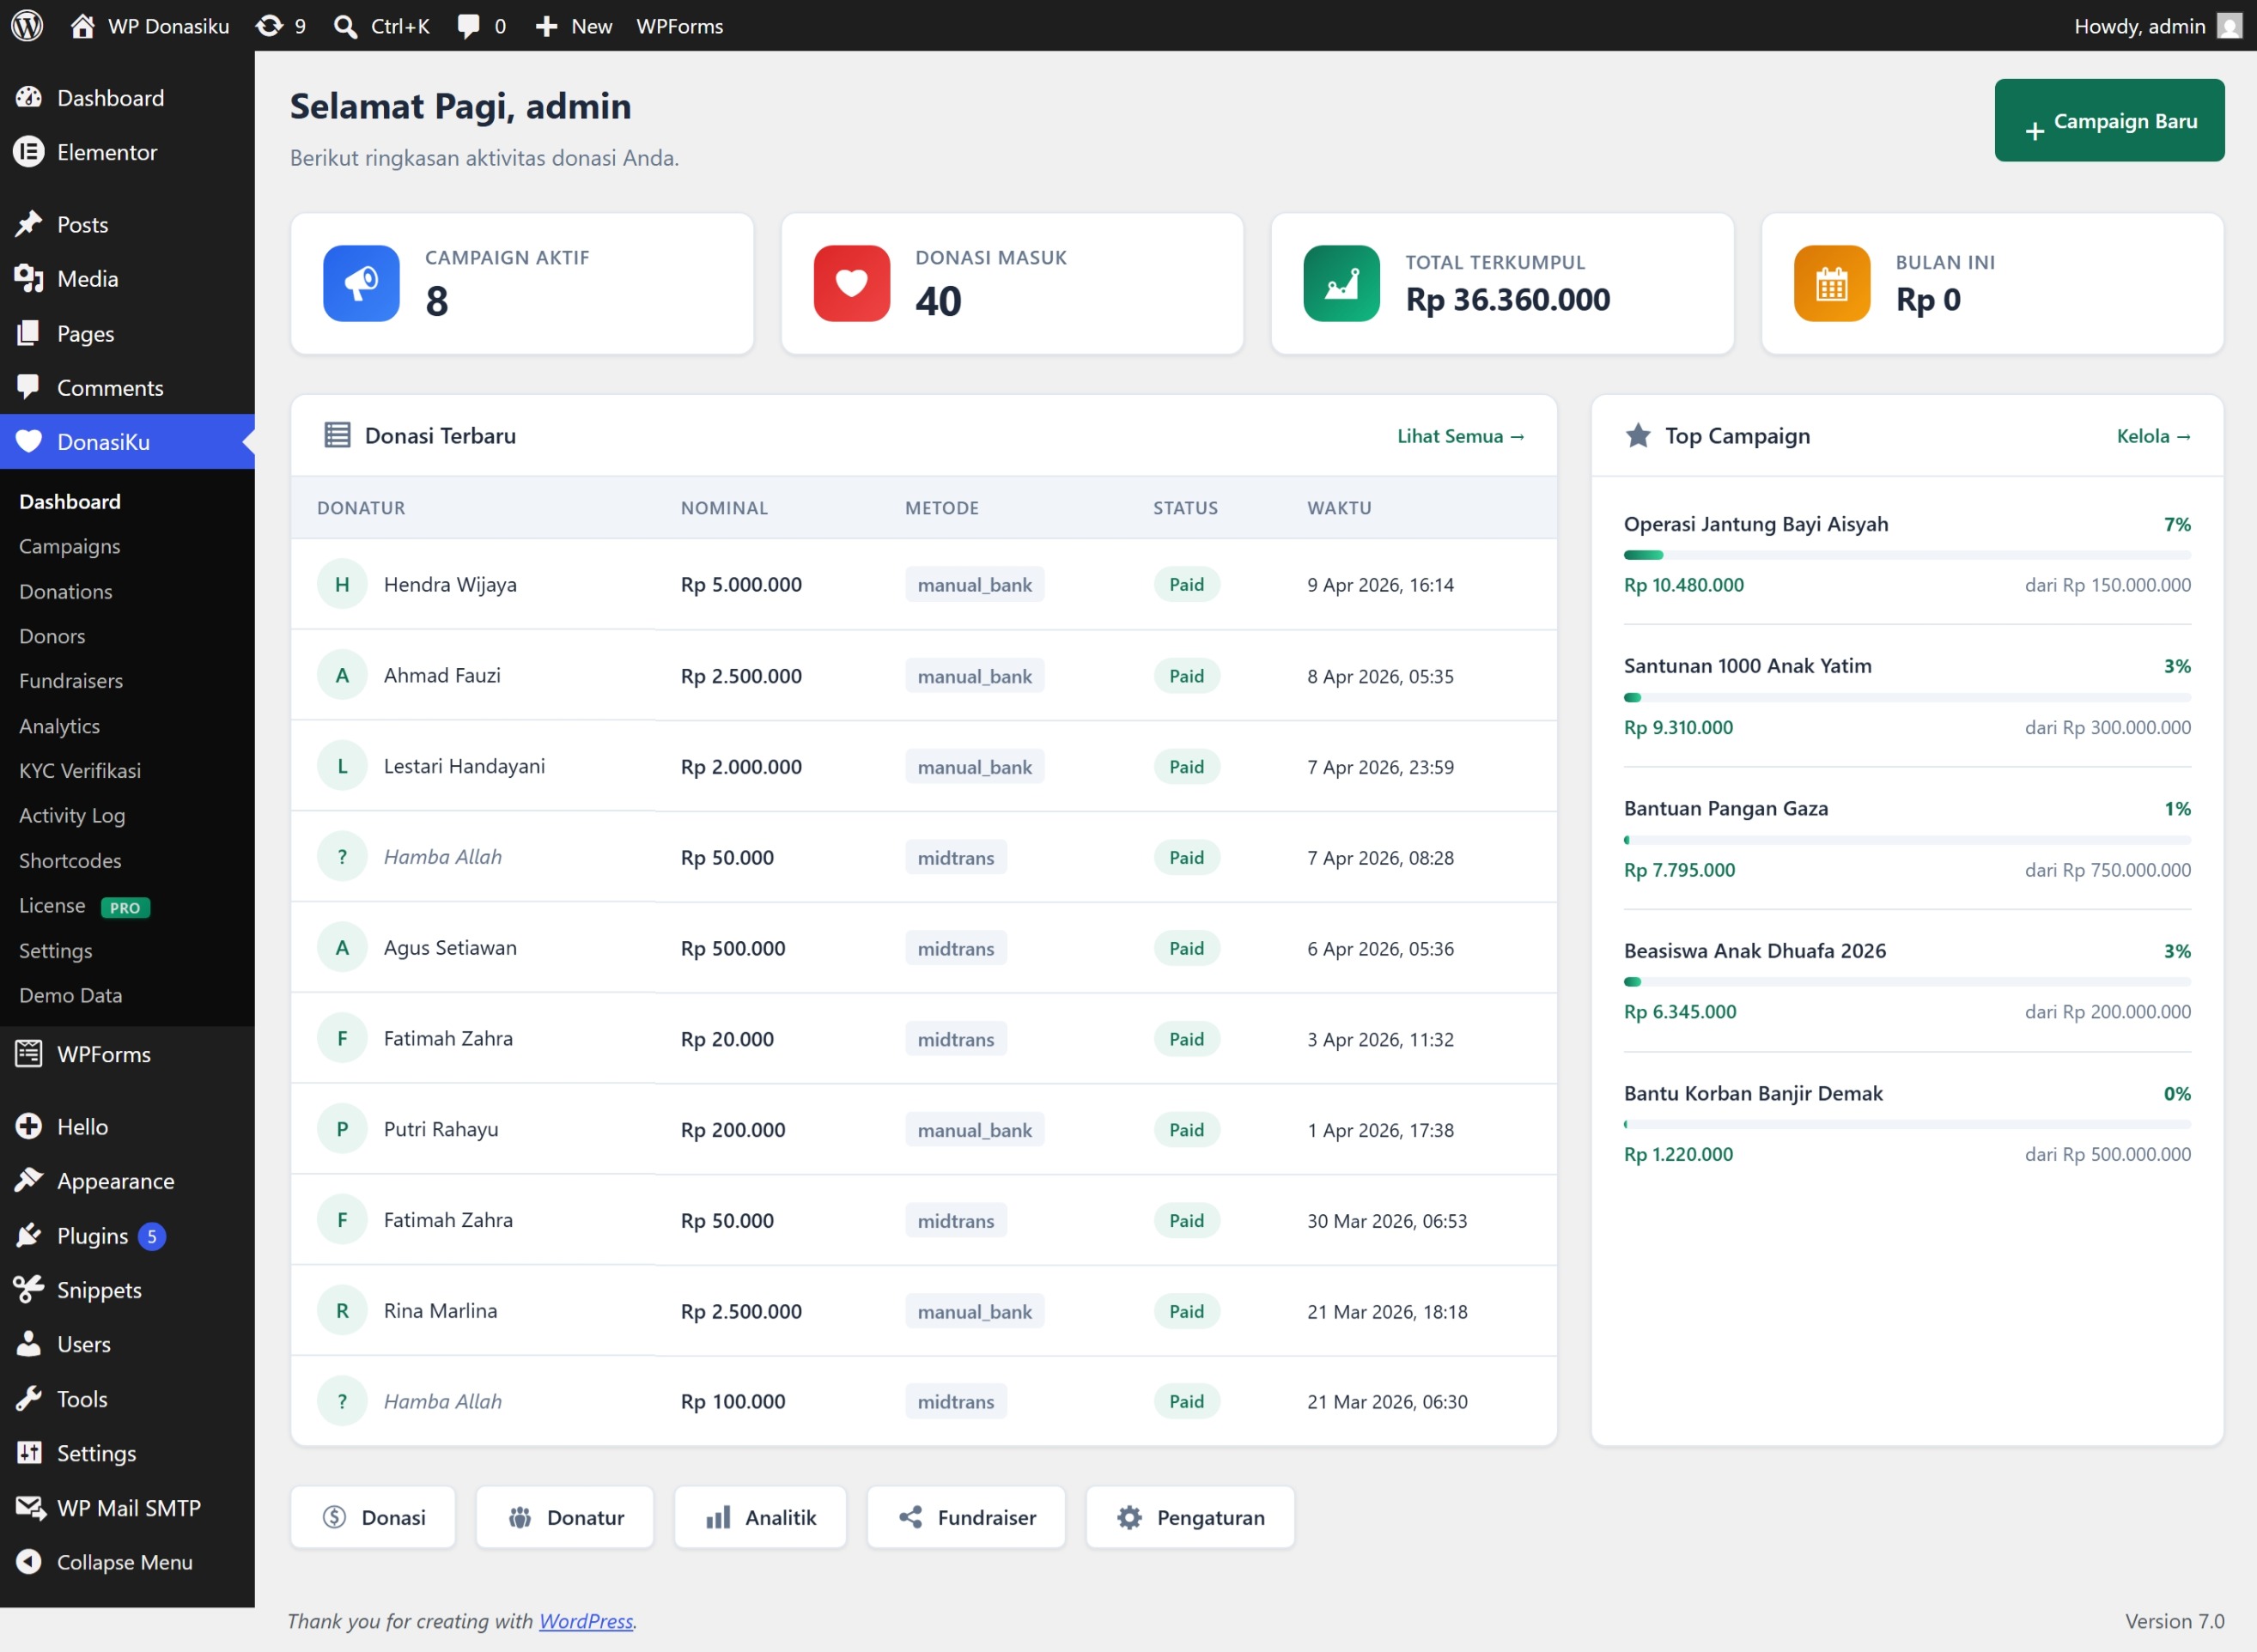The image size is (2257, 1652).
Task: Click Operasi Jantung Bayi Aisyah progress bar
Action: tap(1907, 555)
